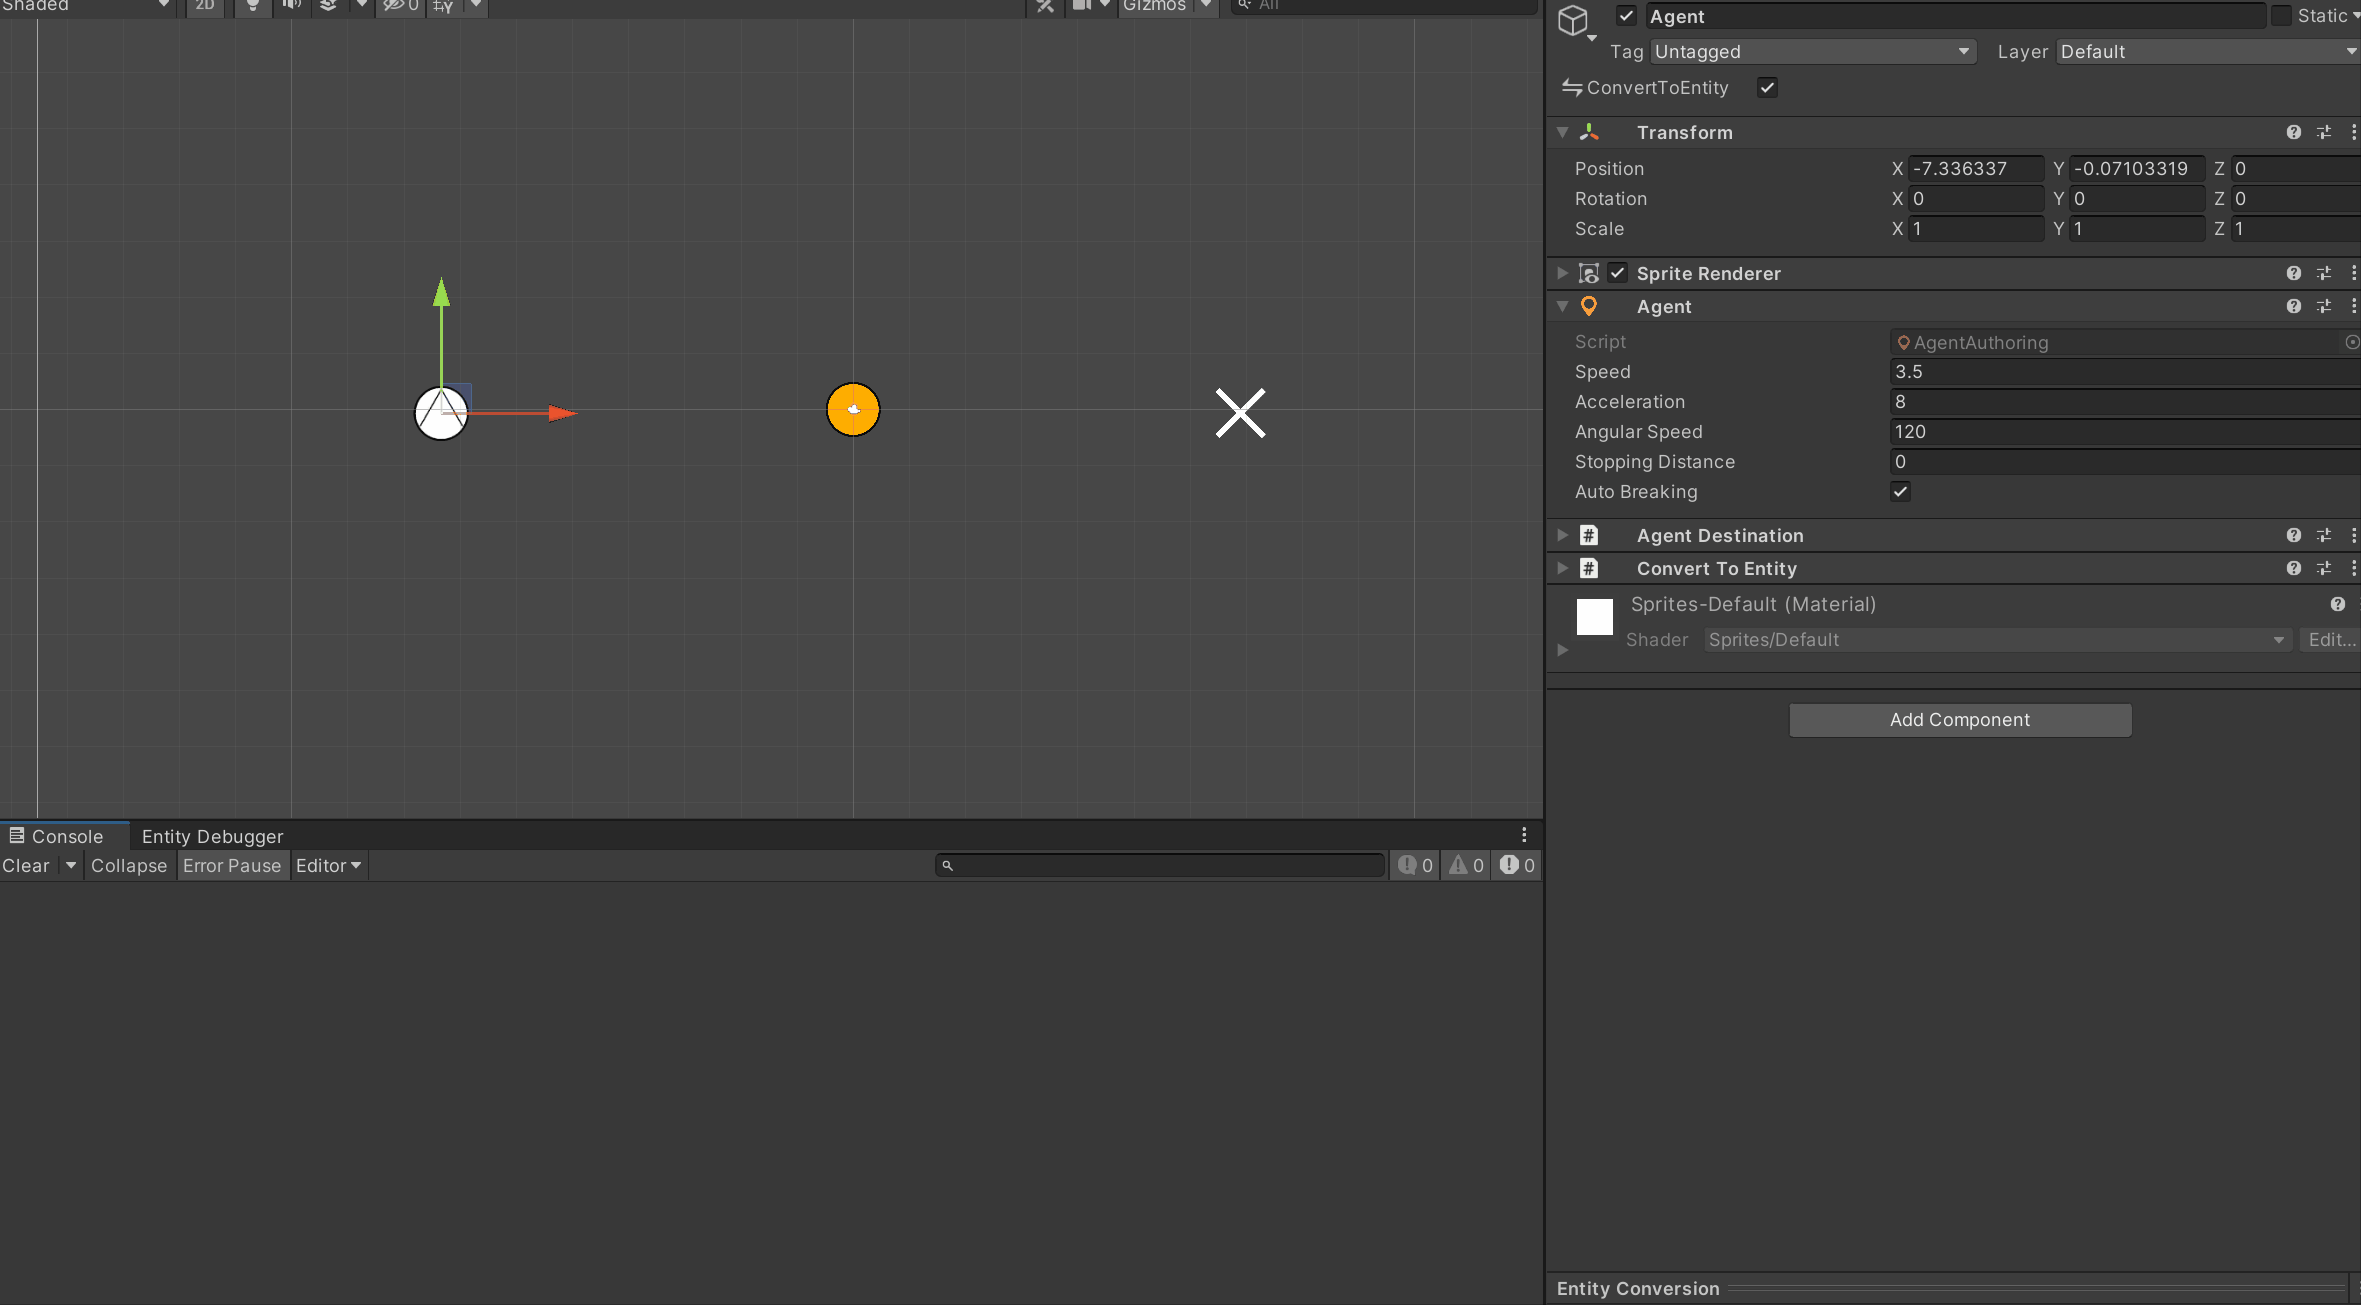Open Agent Destination three-dot menu
The height and width of the screenshot is (1305, 2361).
(2353, 535)
